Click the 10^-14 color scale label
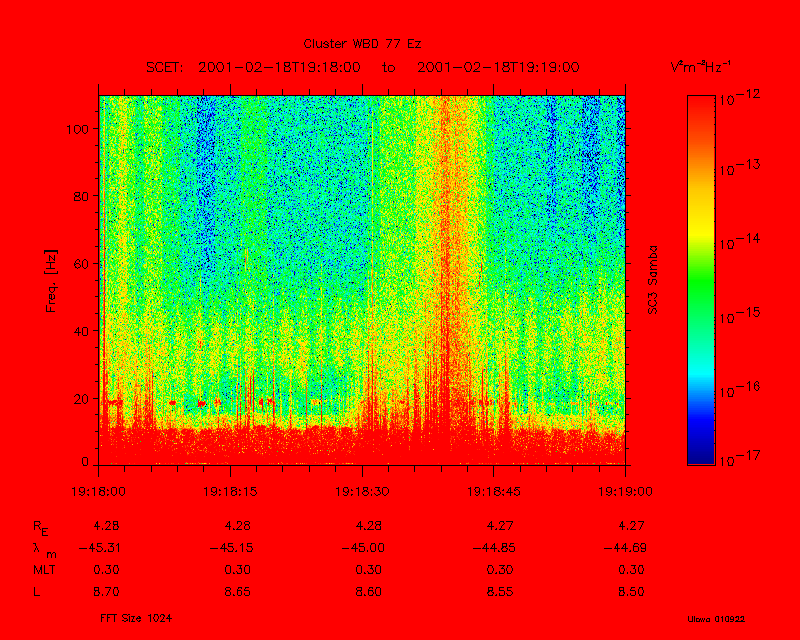Viewport: 800px width, 640px height. point(740,243)
